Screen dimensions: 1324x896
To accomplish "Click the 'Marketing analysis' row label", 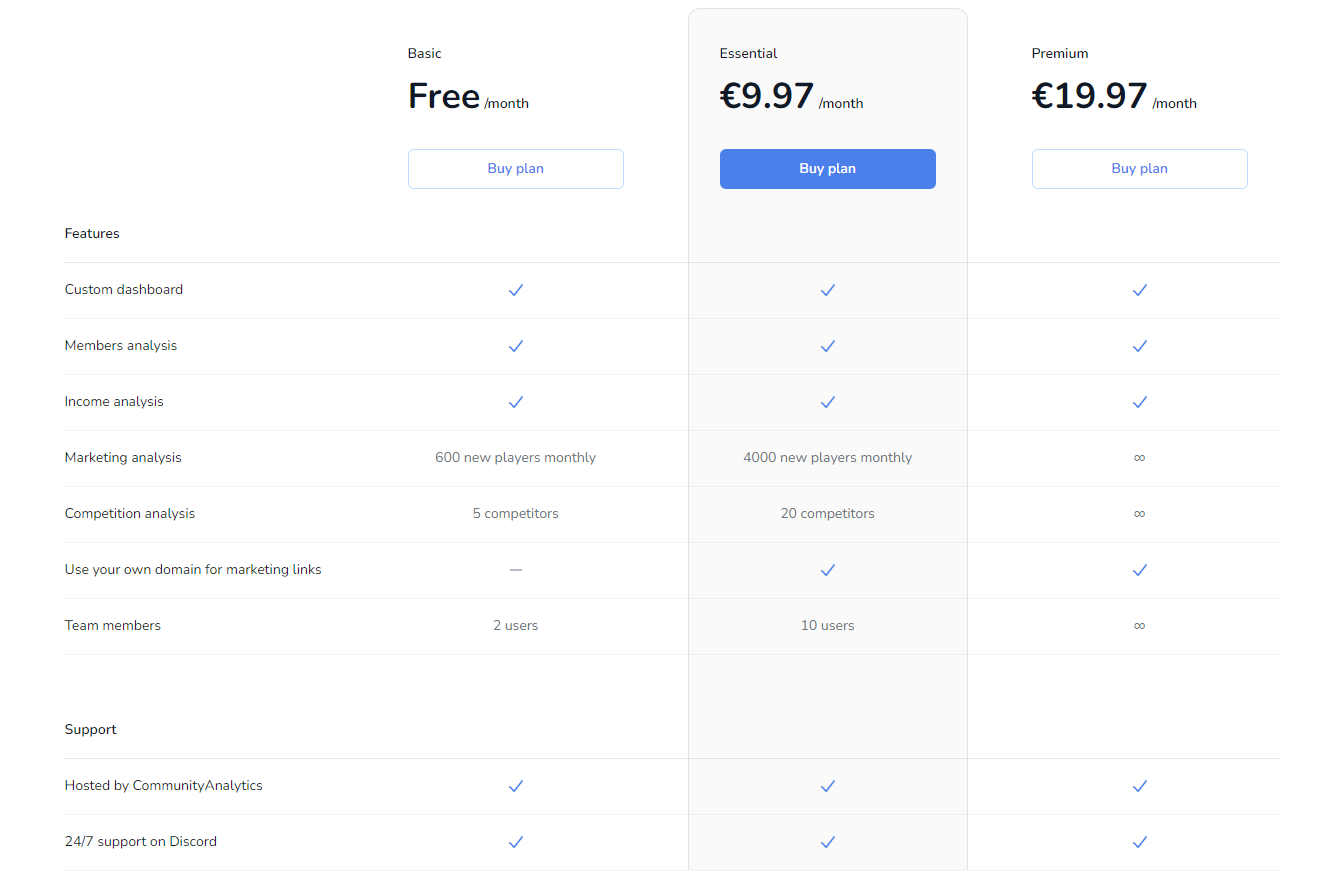I will coord(123,458).
